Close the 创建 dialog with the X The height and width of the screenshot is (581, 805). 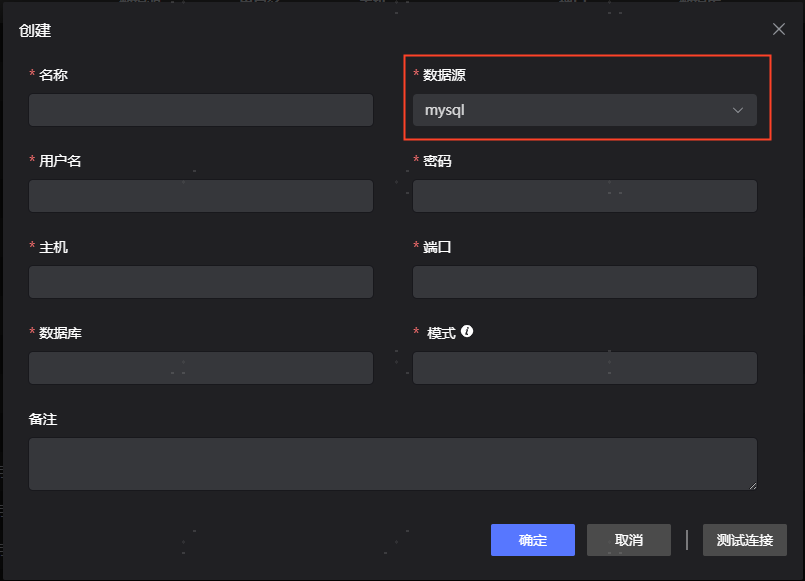pyautogui.click(x=779, y=29)
